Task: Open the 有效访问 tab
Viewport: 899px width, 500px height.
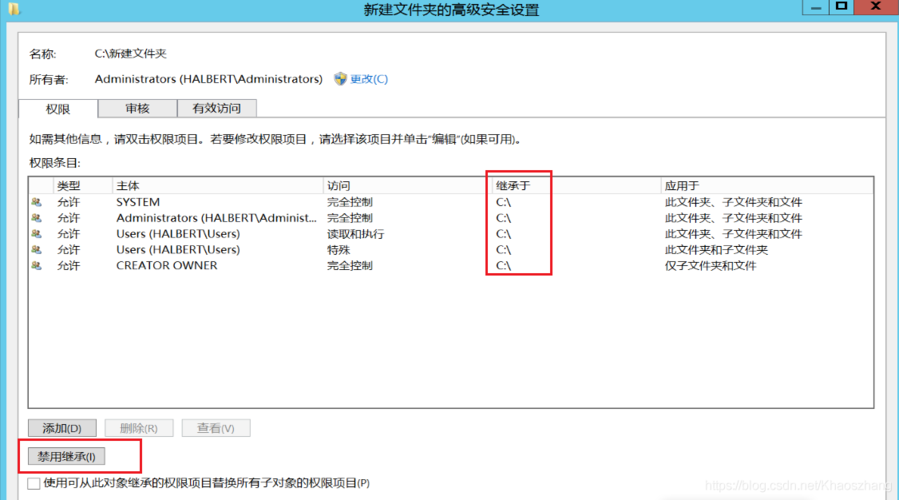Action: (217, 108)
